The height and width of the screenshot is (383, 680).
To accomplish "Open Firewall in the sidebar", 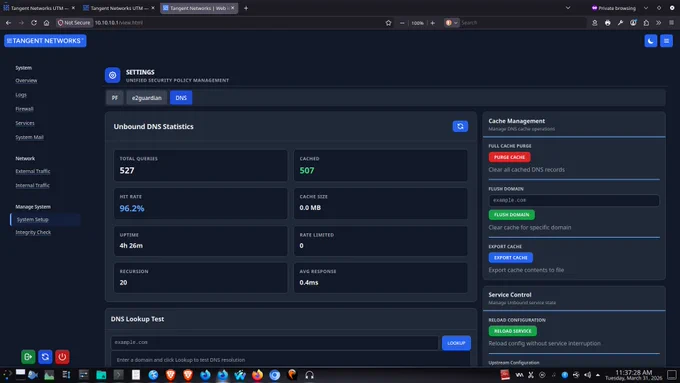I will [24, 109].
